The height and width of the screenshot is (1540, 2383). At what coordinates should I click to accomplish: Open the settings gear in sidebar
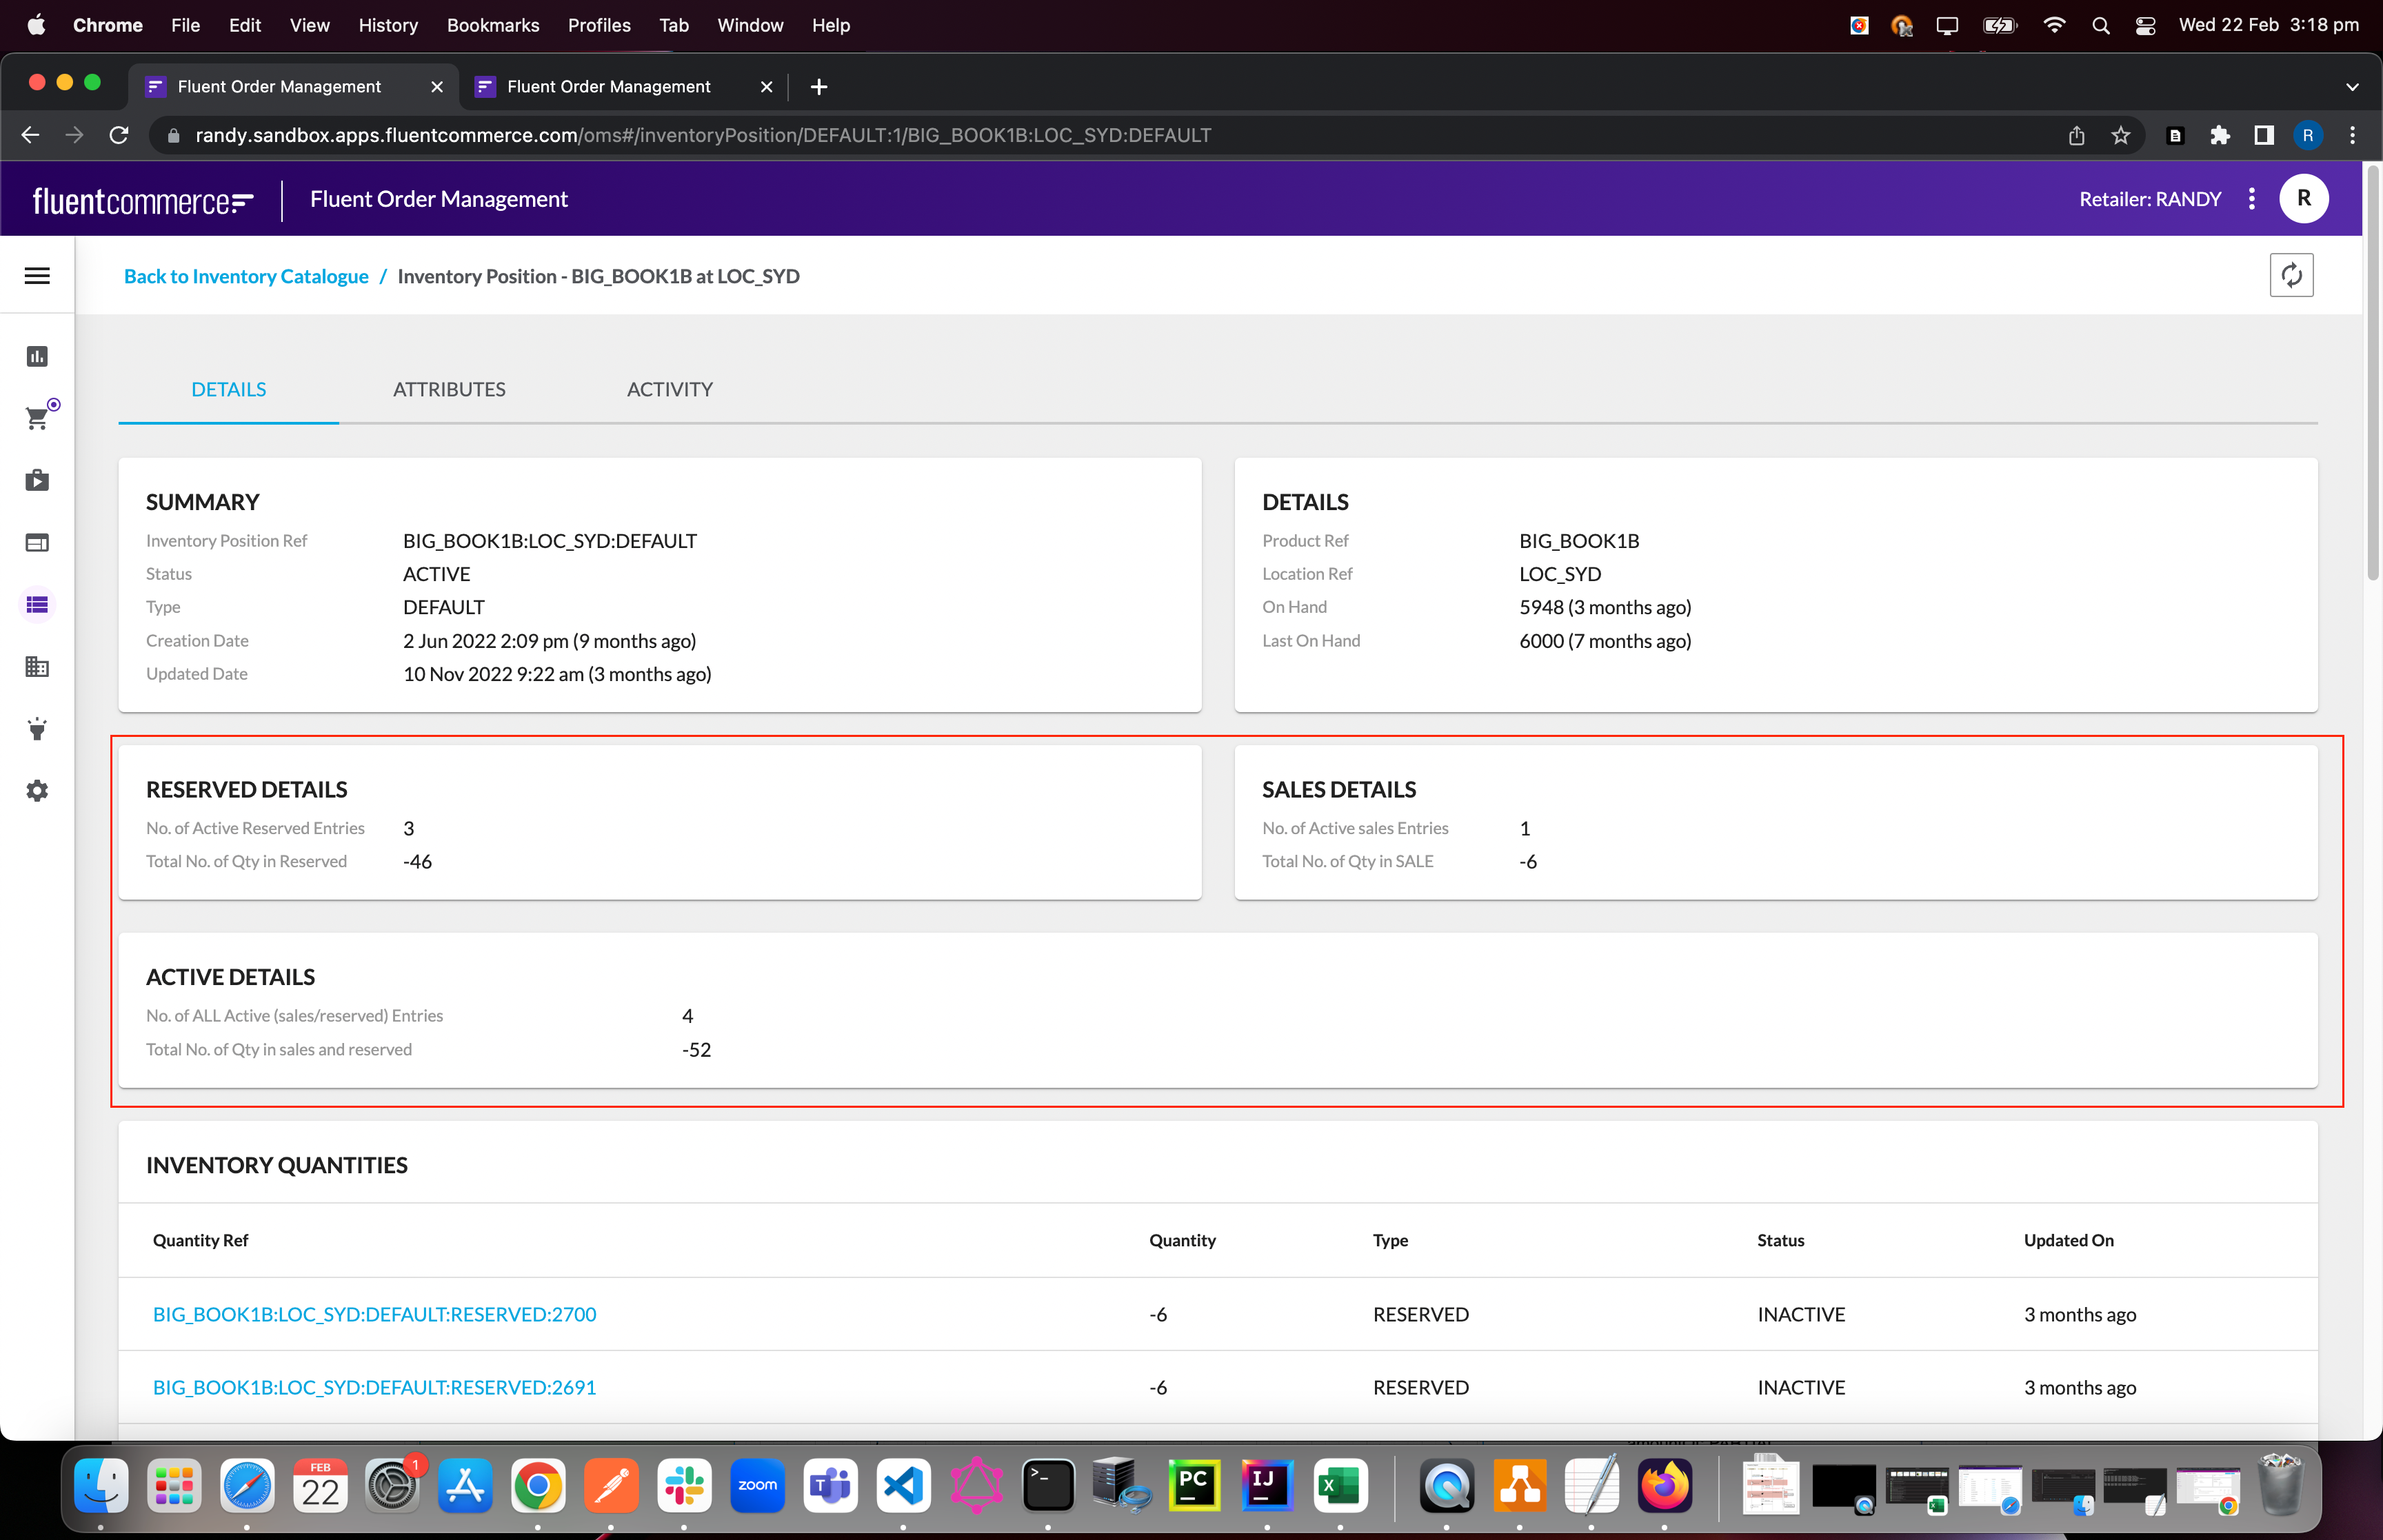[37, 791]
